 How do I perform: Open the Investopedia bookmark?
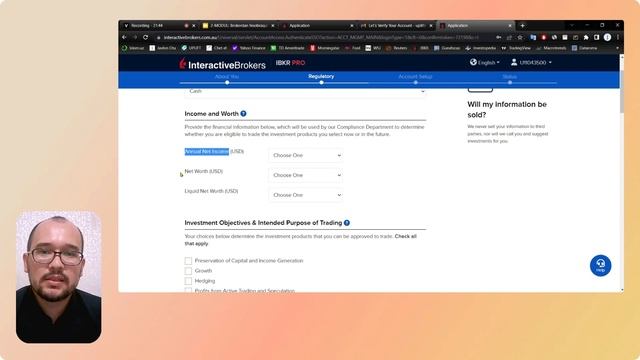click(480, 48)
